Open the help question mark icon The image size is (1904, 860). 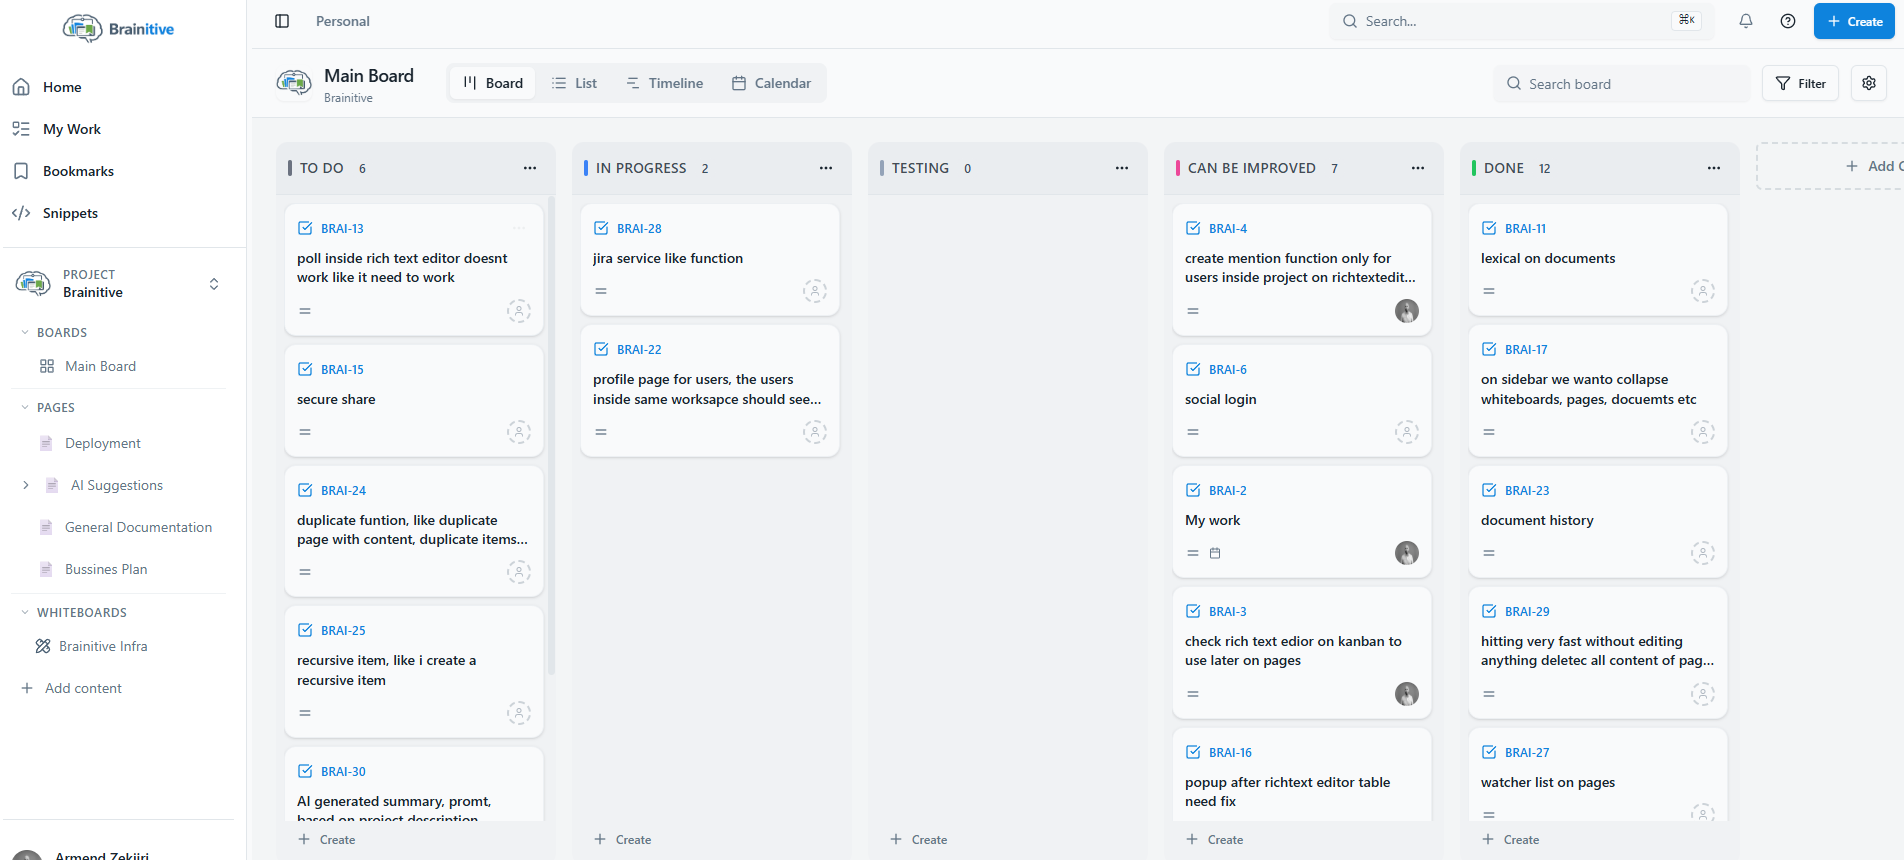click(x=1788, y=21)
